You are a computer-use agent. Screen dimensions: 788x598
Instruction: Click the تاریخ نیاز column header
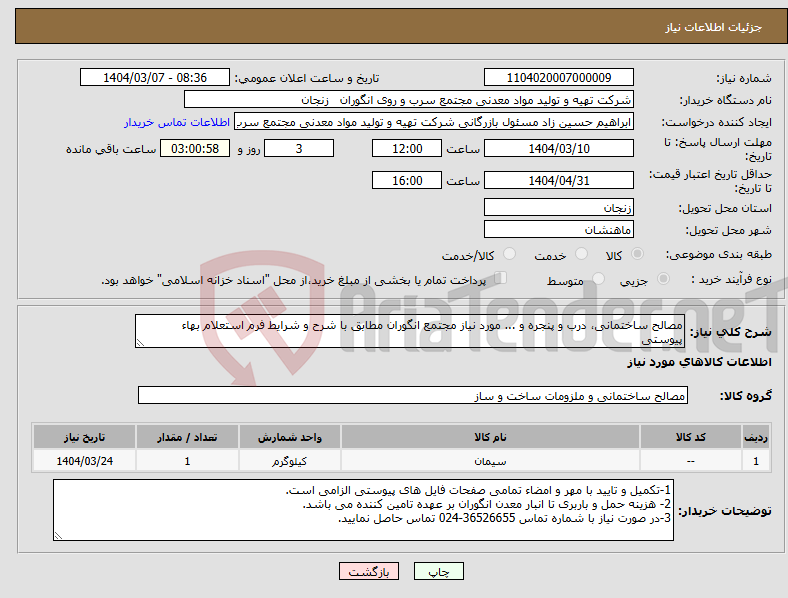pyautogui.click(x=84, y=437)
